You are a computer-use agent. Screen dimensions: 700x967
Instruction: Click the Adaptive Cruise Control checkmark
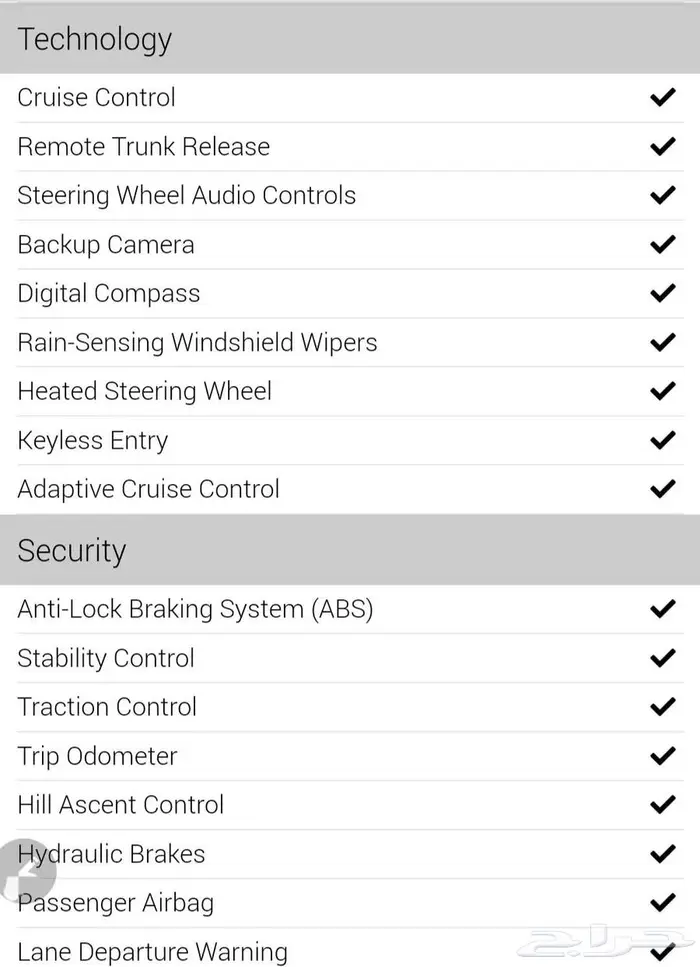(x=662, y=489)
